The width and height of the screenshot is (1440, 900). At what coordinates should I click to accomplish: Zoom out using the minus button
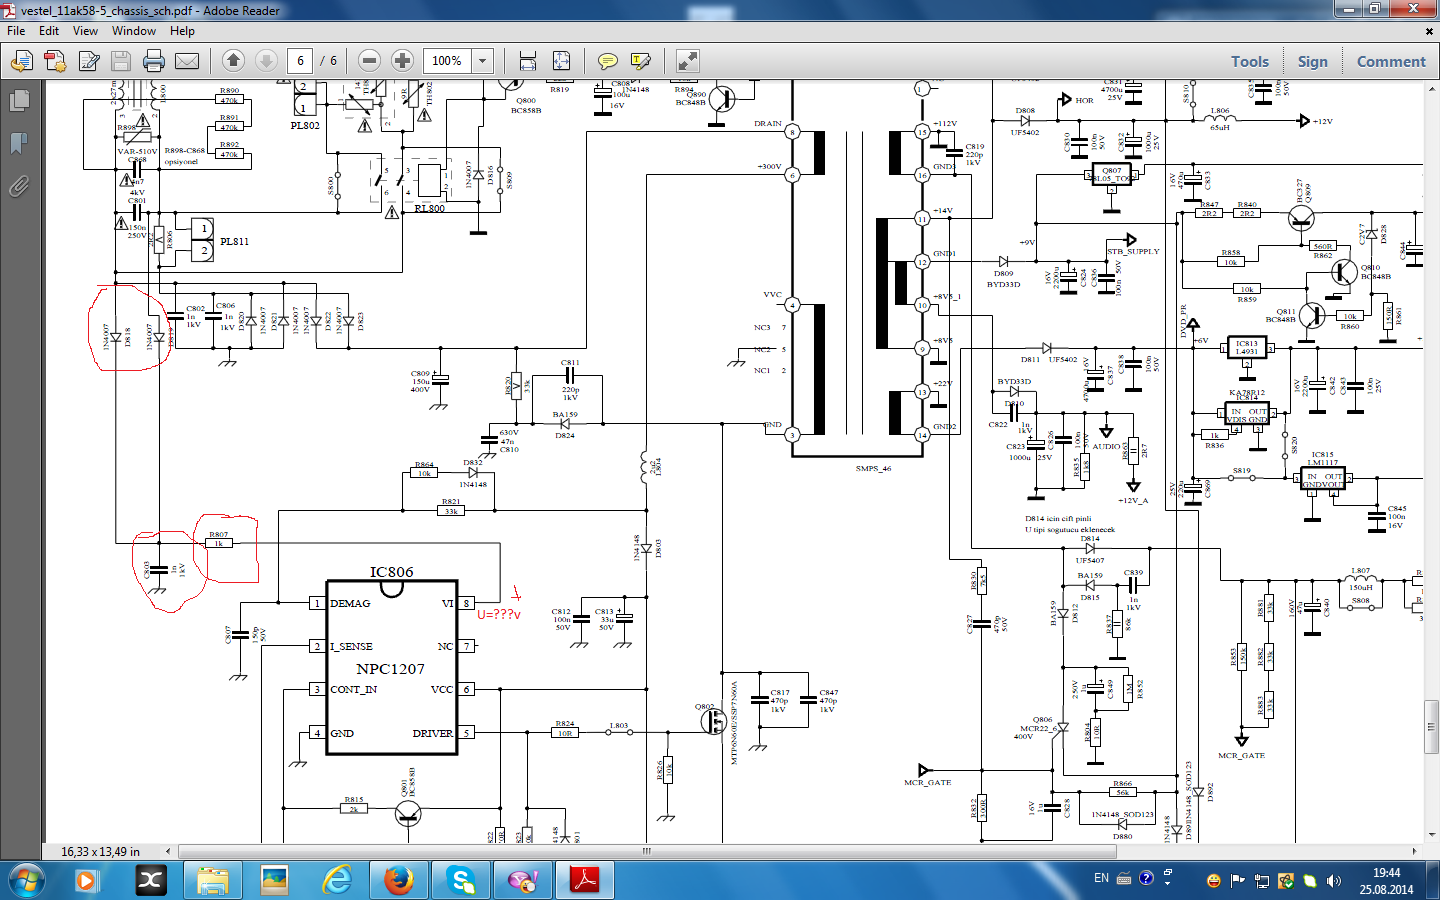click(x=369, y=61)
